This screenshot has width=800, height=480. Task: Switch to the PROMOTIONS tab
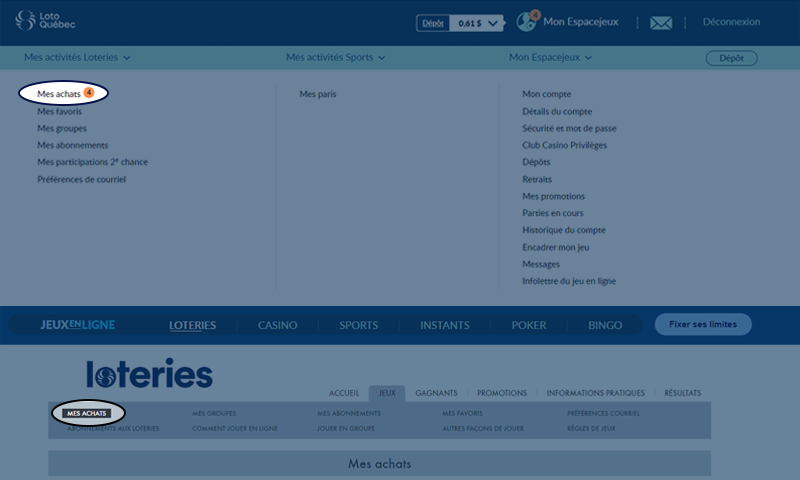(x=502, y=393)
